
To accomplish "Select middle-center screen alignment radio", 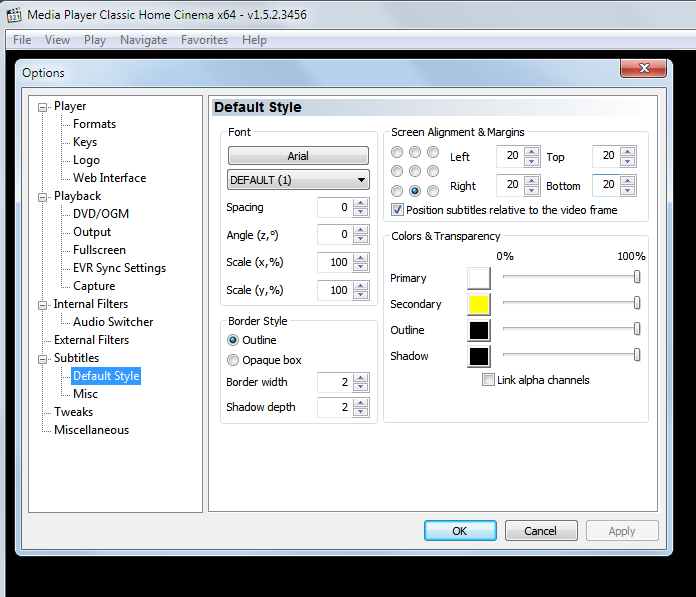I will point(415,171).
